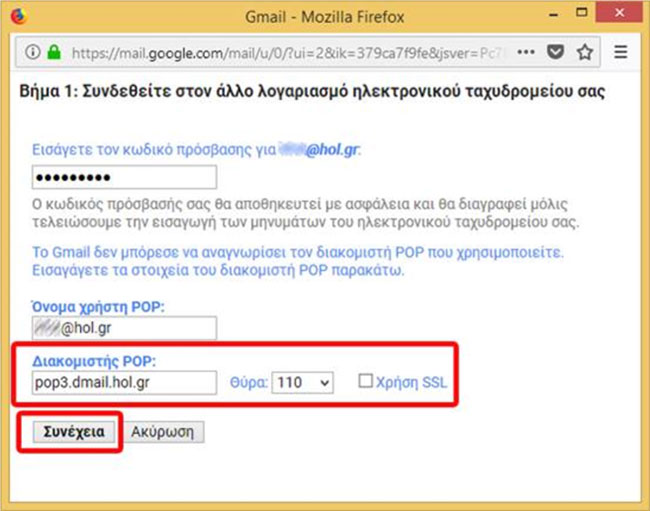Click the Χρήση SSL label text
The image size is (650, 511).
[x=411, y=382]
